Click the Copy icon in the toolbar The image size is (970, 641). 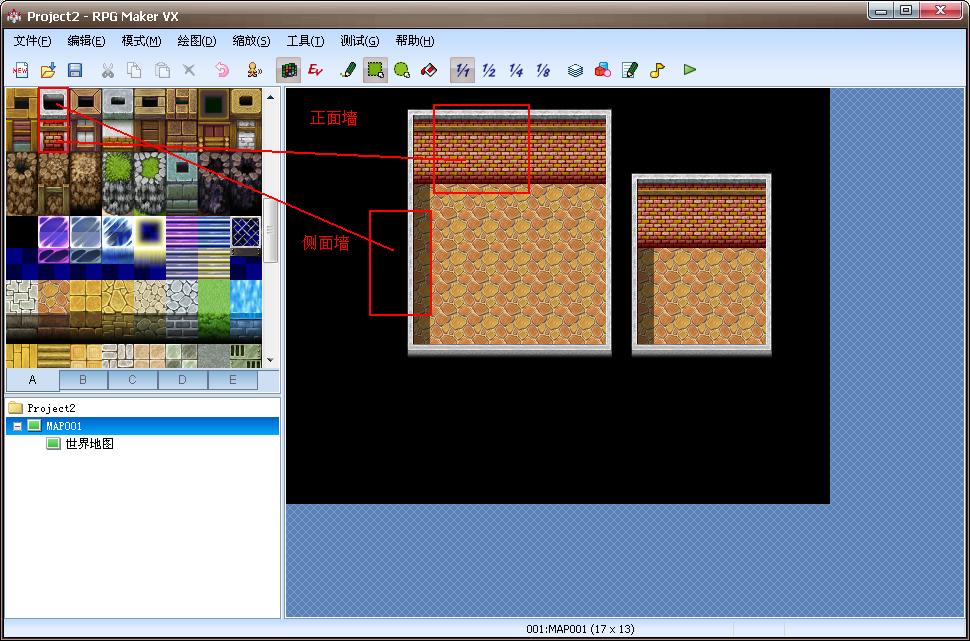[x=134, y=70]
